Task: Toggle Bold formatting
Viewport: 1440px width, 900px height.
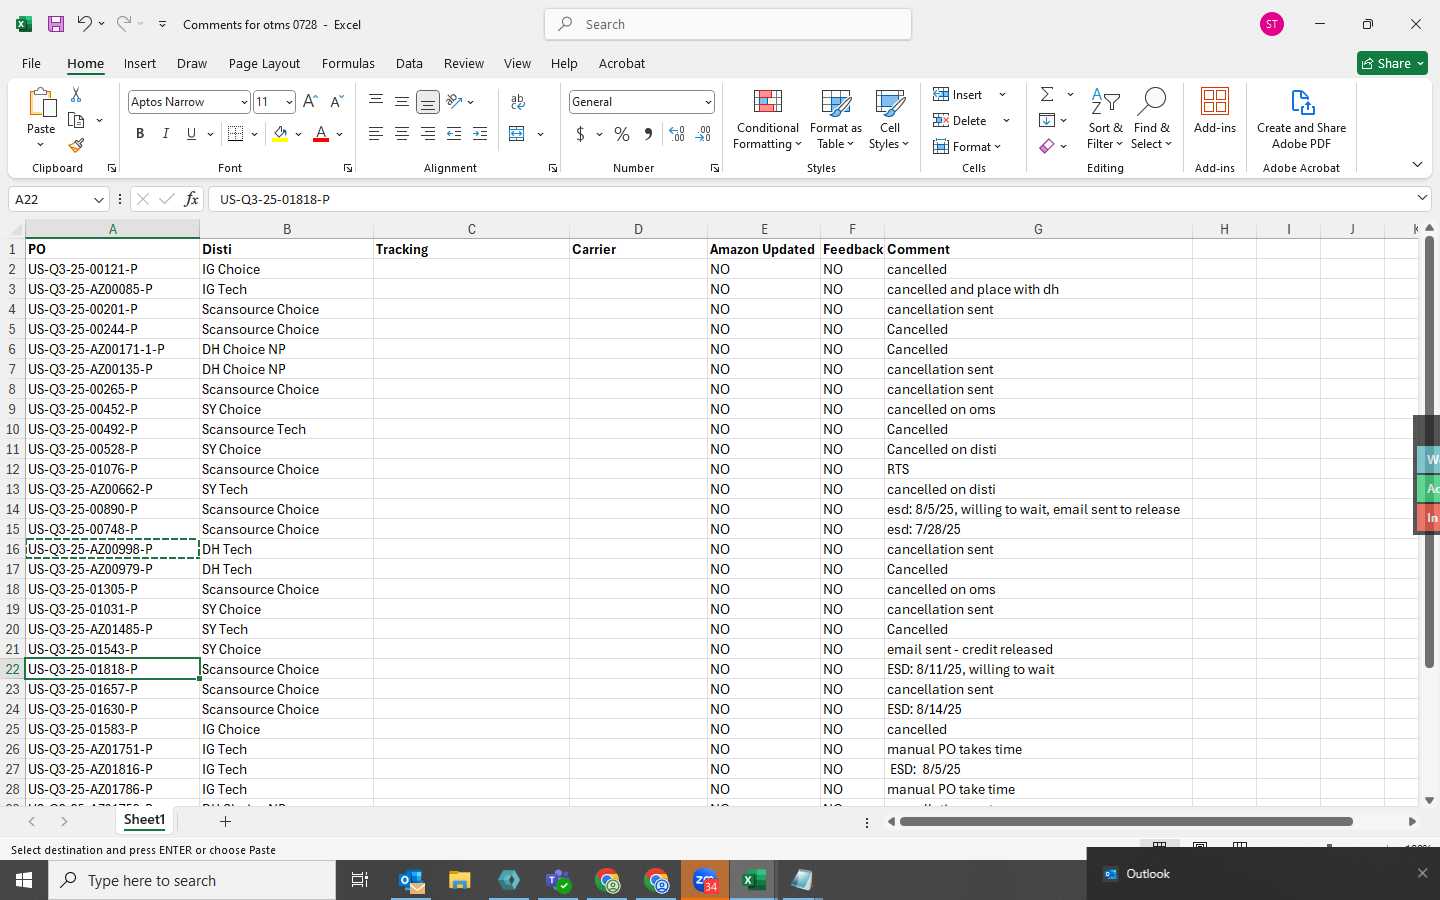Action: 140,134
